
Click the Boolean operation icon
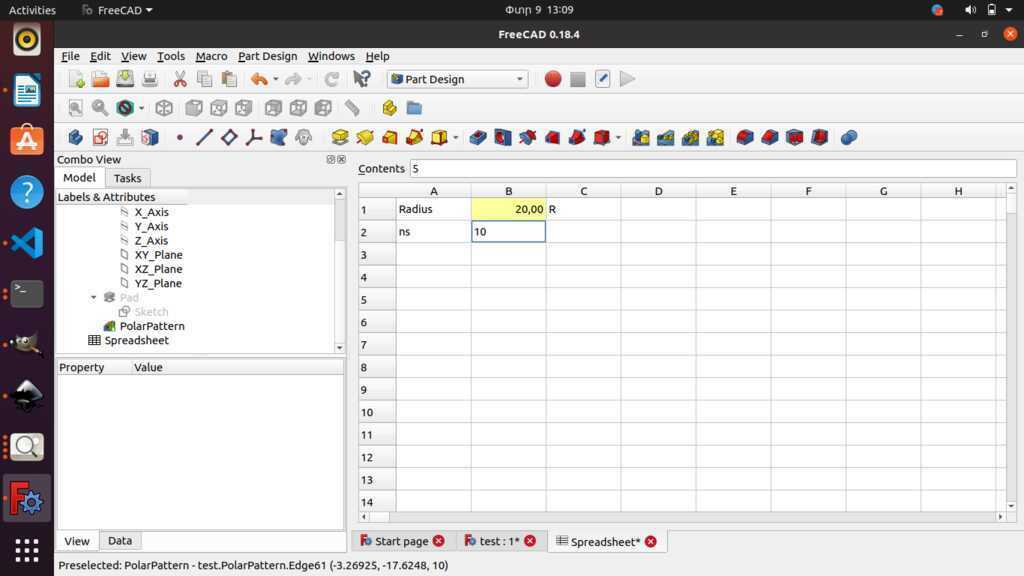(848, 137)
